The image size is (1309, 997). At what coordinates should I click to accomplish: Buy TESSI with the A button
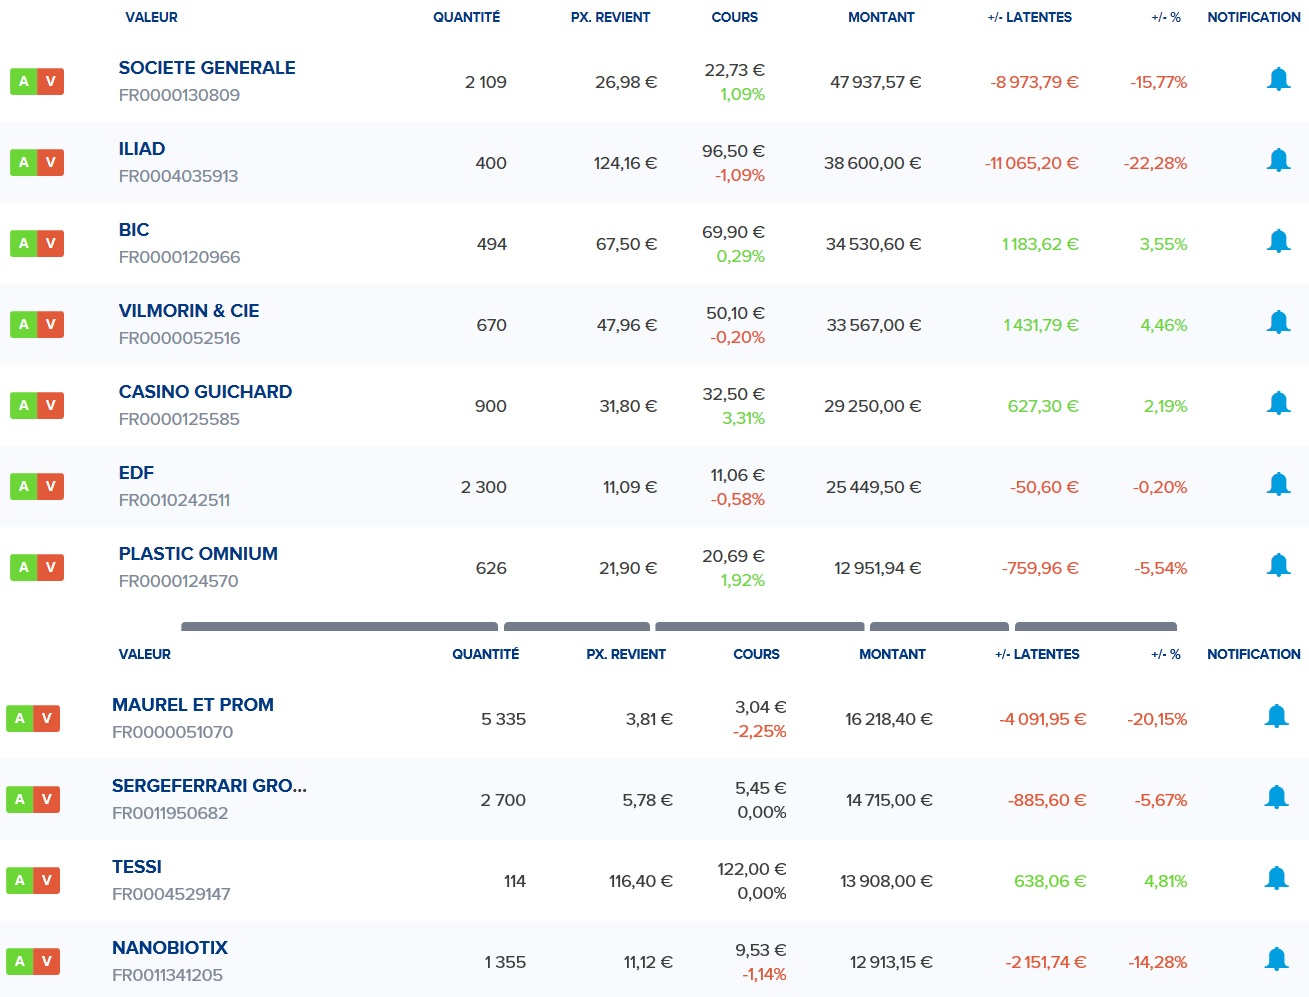click(x=19, y=881)
